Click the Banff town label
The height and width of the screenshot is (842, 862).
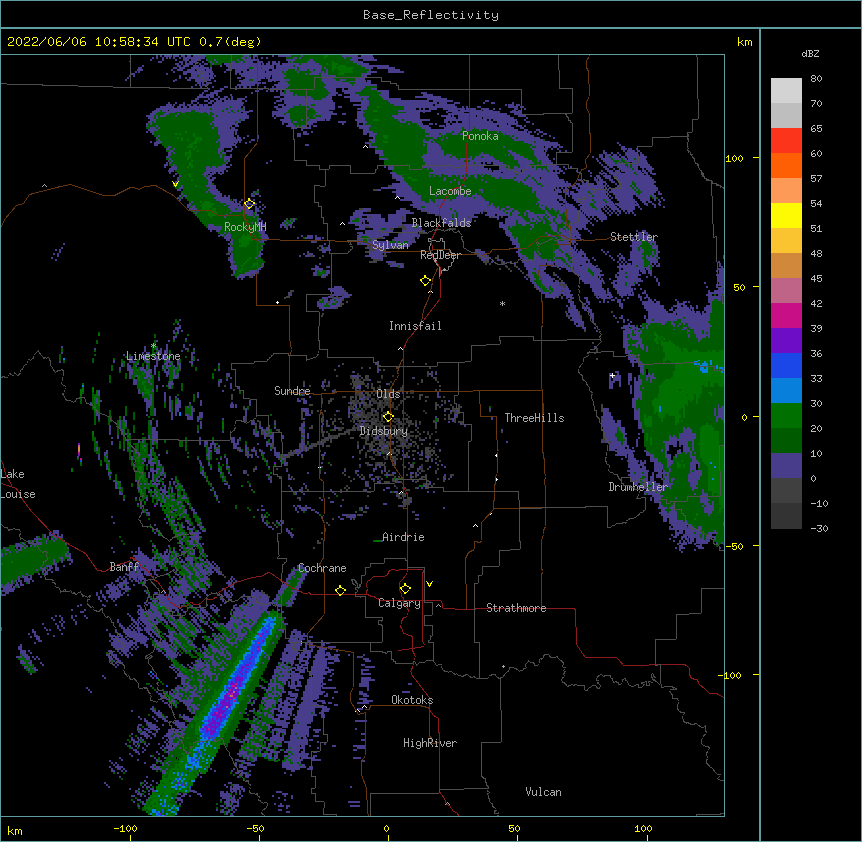124,567
